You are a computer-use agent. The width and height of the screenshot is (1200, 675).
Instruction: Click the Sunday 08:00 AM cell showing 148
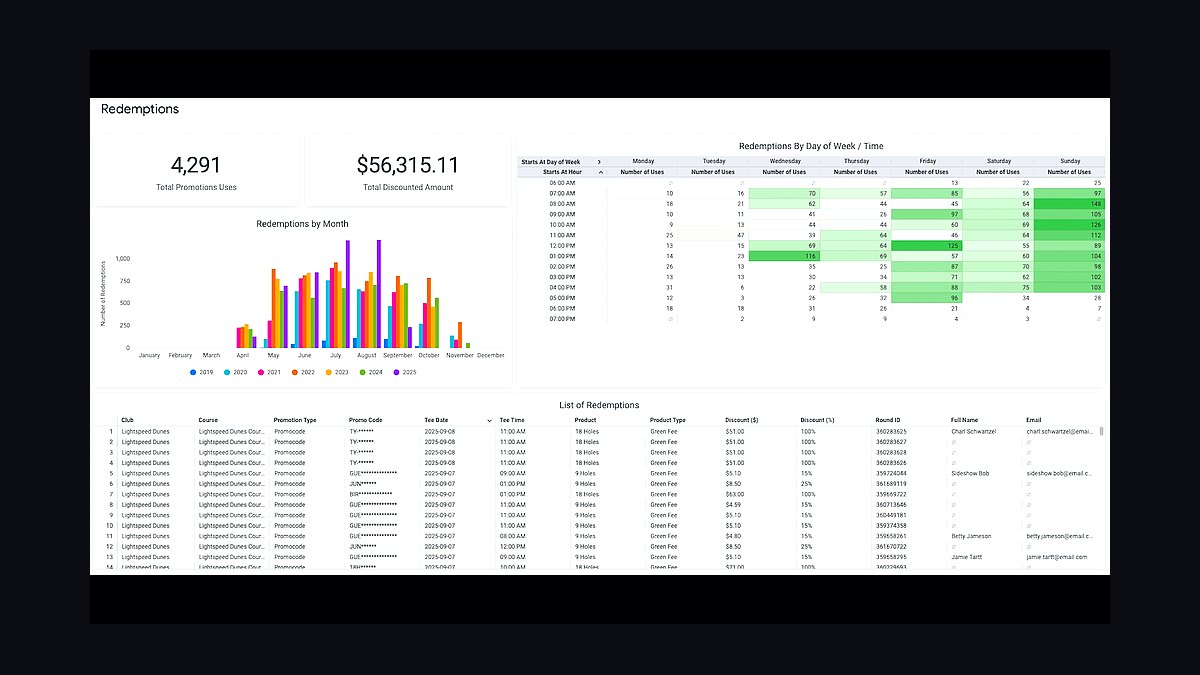pyautogui.click(x=1069, y=203)
